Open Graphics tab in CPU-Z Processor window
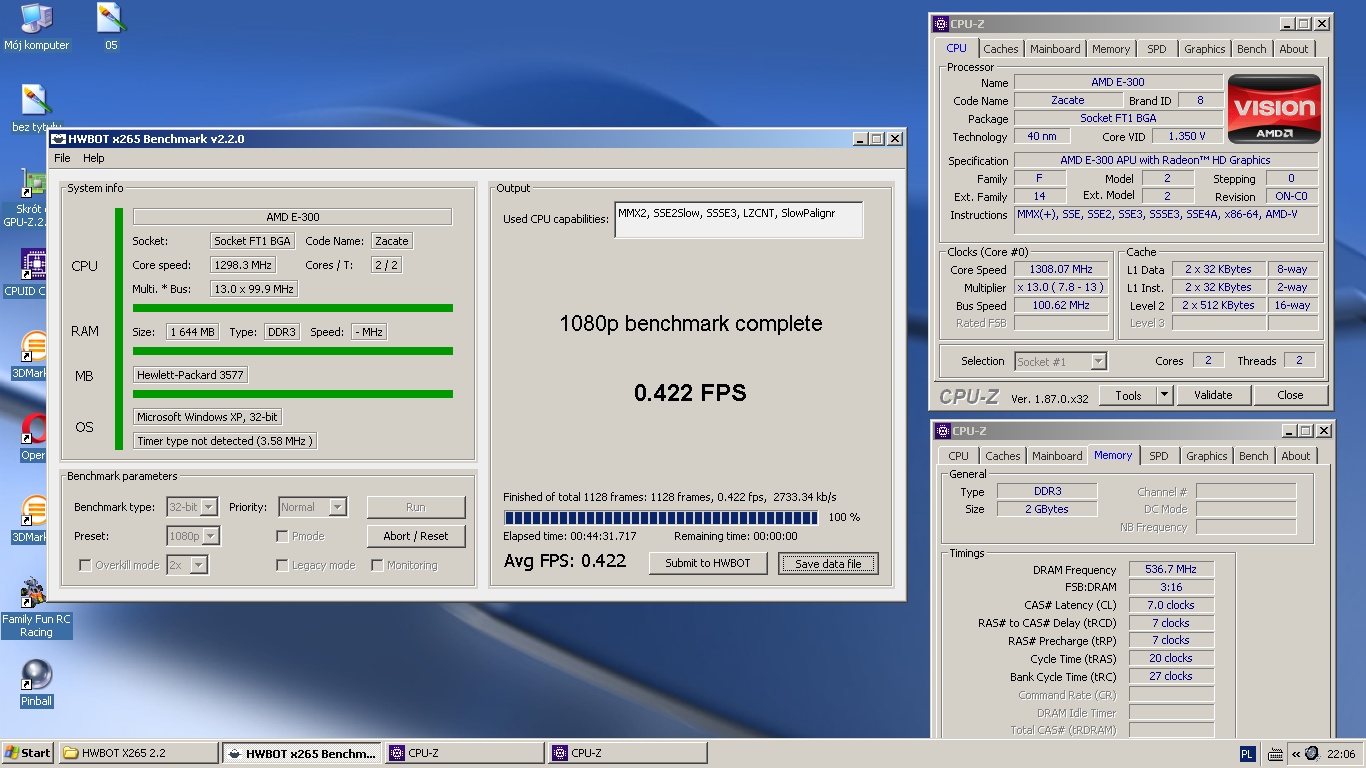Viewport: 1366px width, 768px height. click(x=1204, y=49)
